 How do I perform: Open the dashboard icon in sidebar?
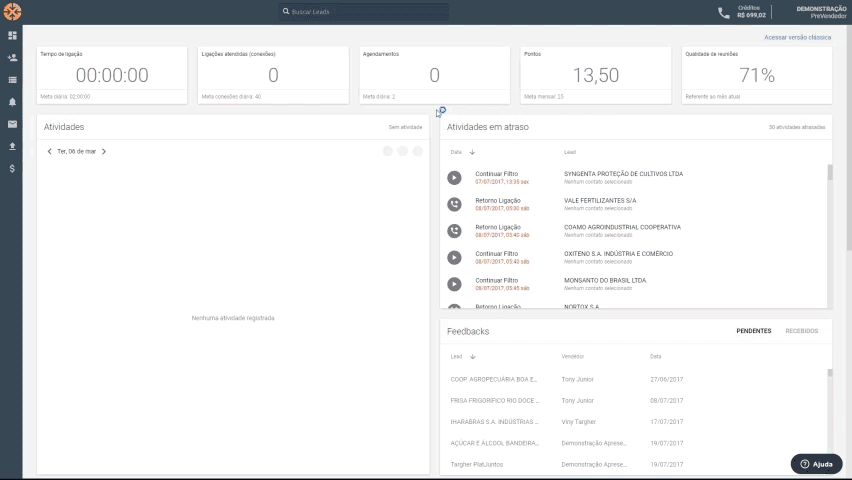tap(12, 35)
